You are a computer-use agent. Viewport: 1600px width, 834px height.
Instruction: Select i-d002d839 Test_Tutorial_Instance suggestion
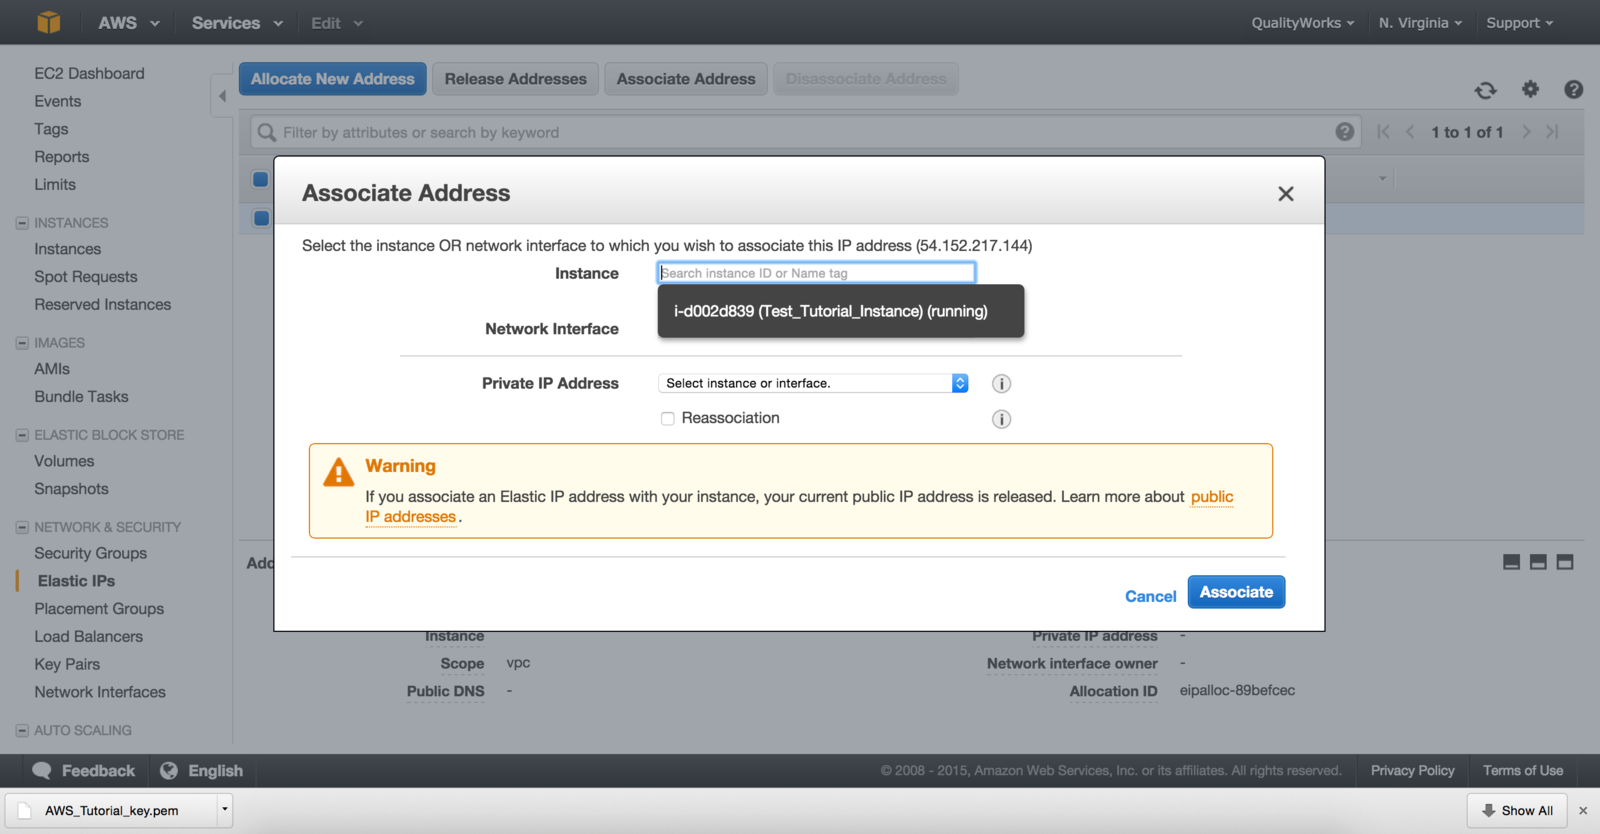pos(840,312)
